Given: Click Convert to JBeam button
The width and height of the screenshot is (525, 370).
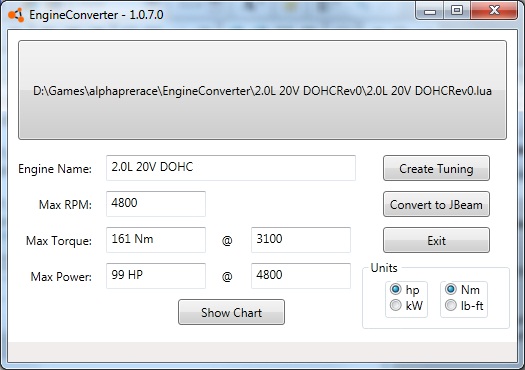Looking at the screenshot, I should coord(436,204).
